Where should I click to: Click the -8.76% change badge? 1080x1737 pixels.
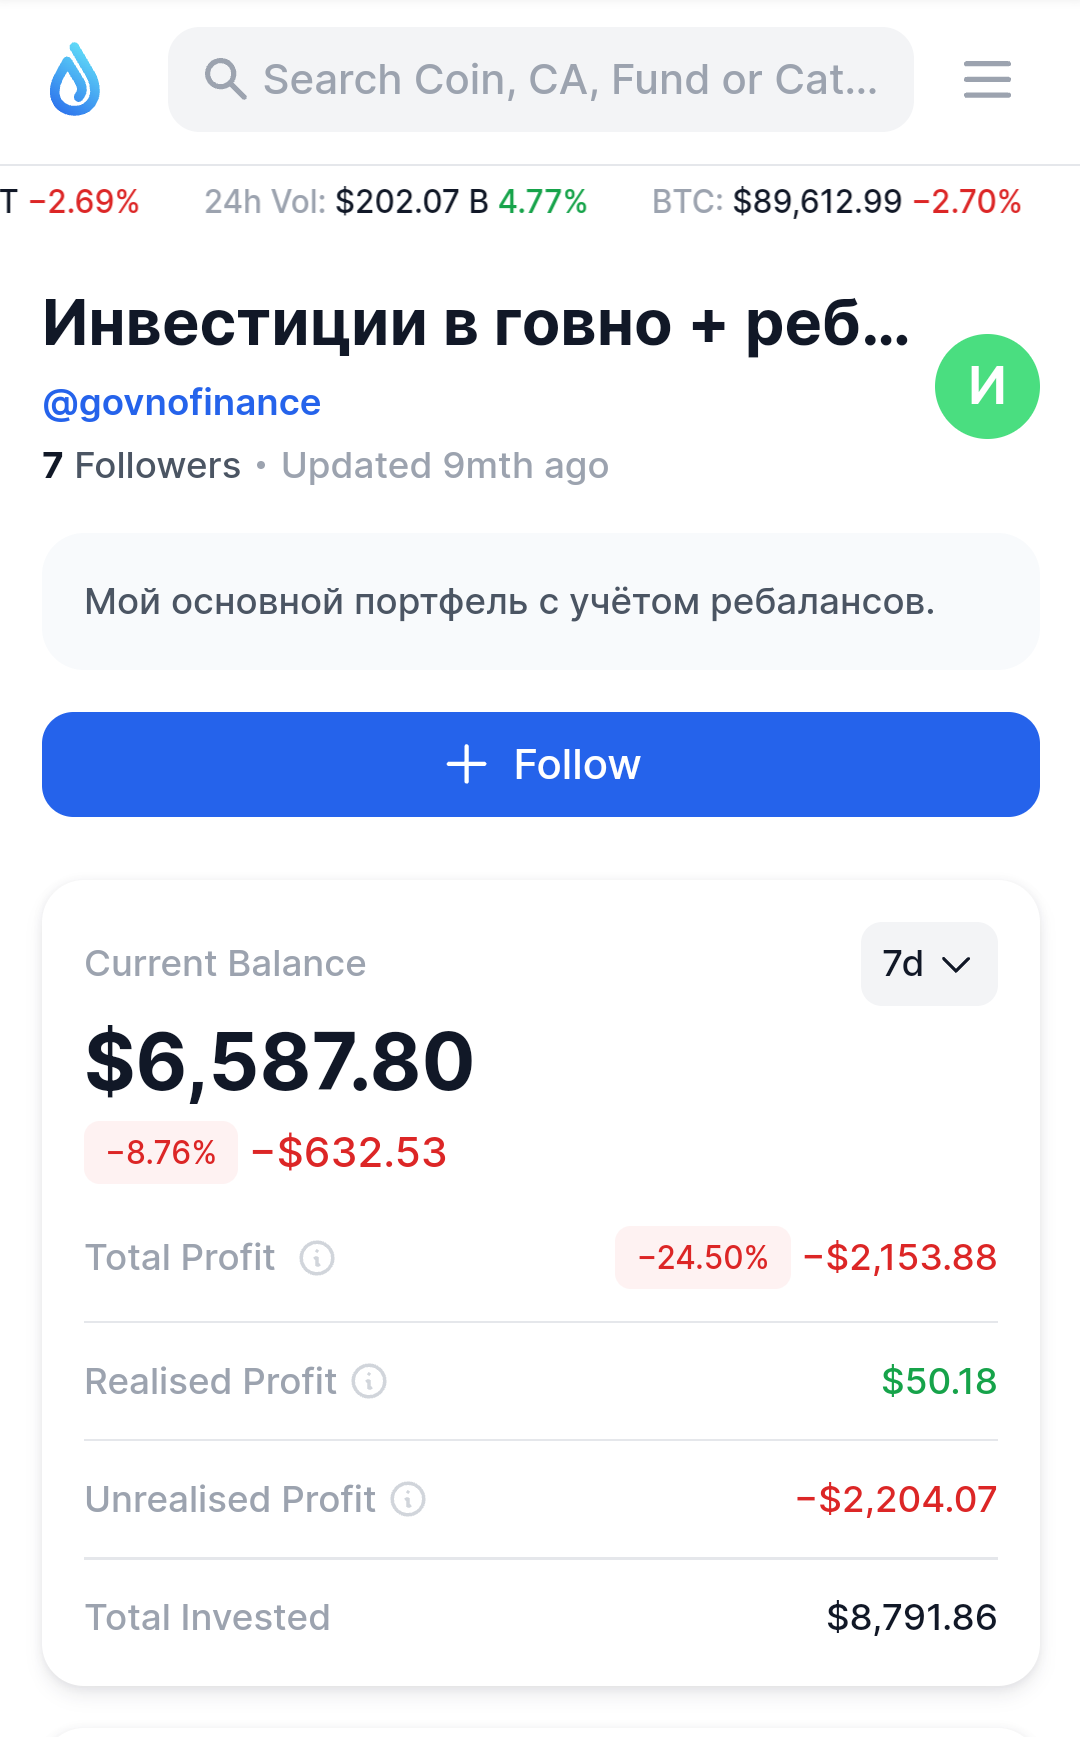point(161,1152)
